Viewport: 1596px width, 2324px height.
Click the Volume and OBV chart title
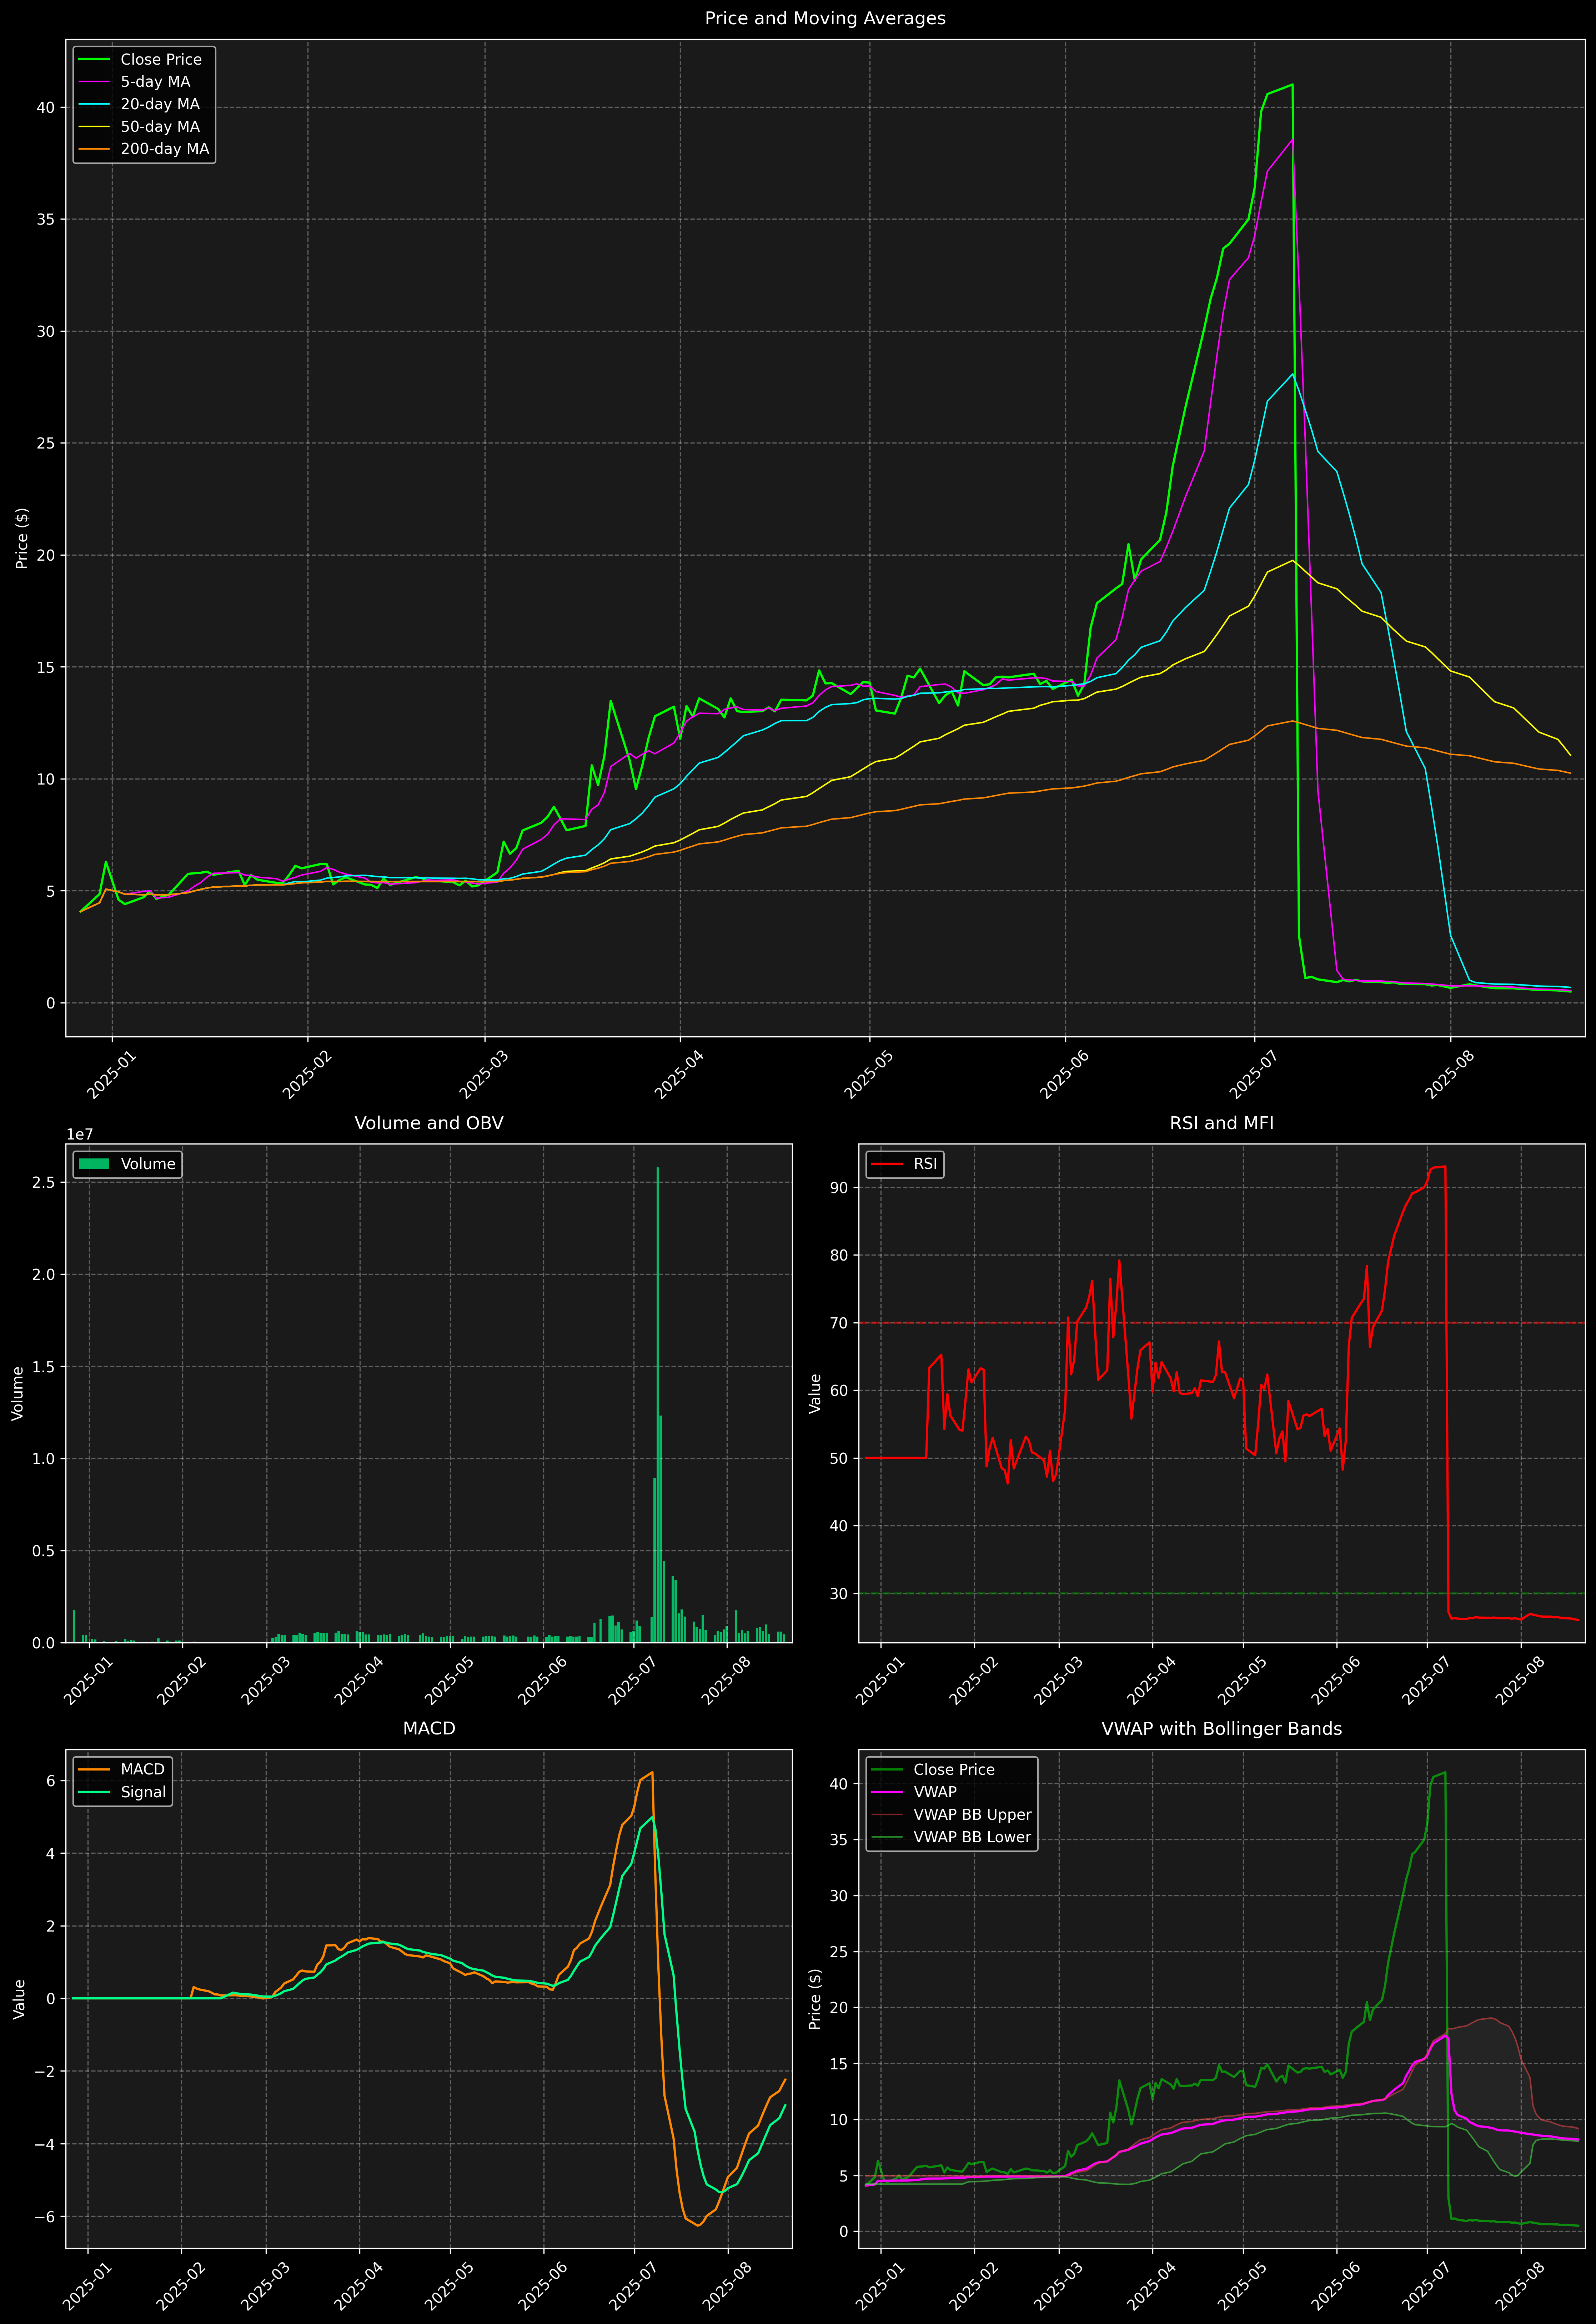click(429, 1123)
